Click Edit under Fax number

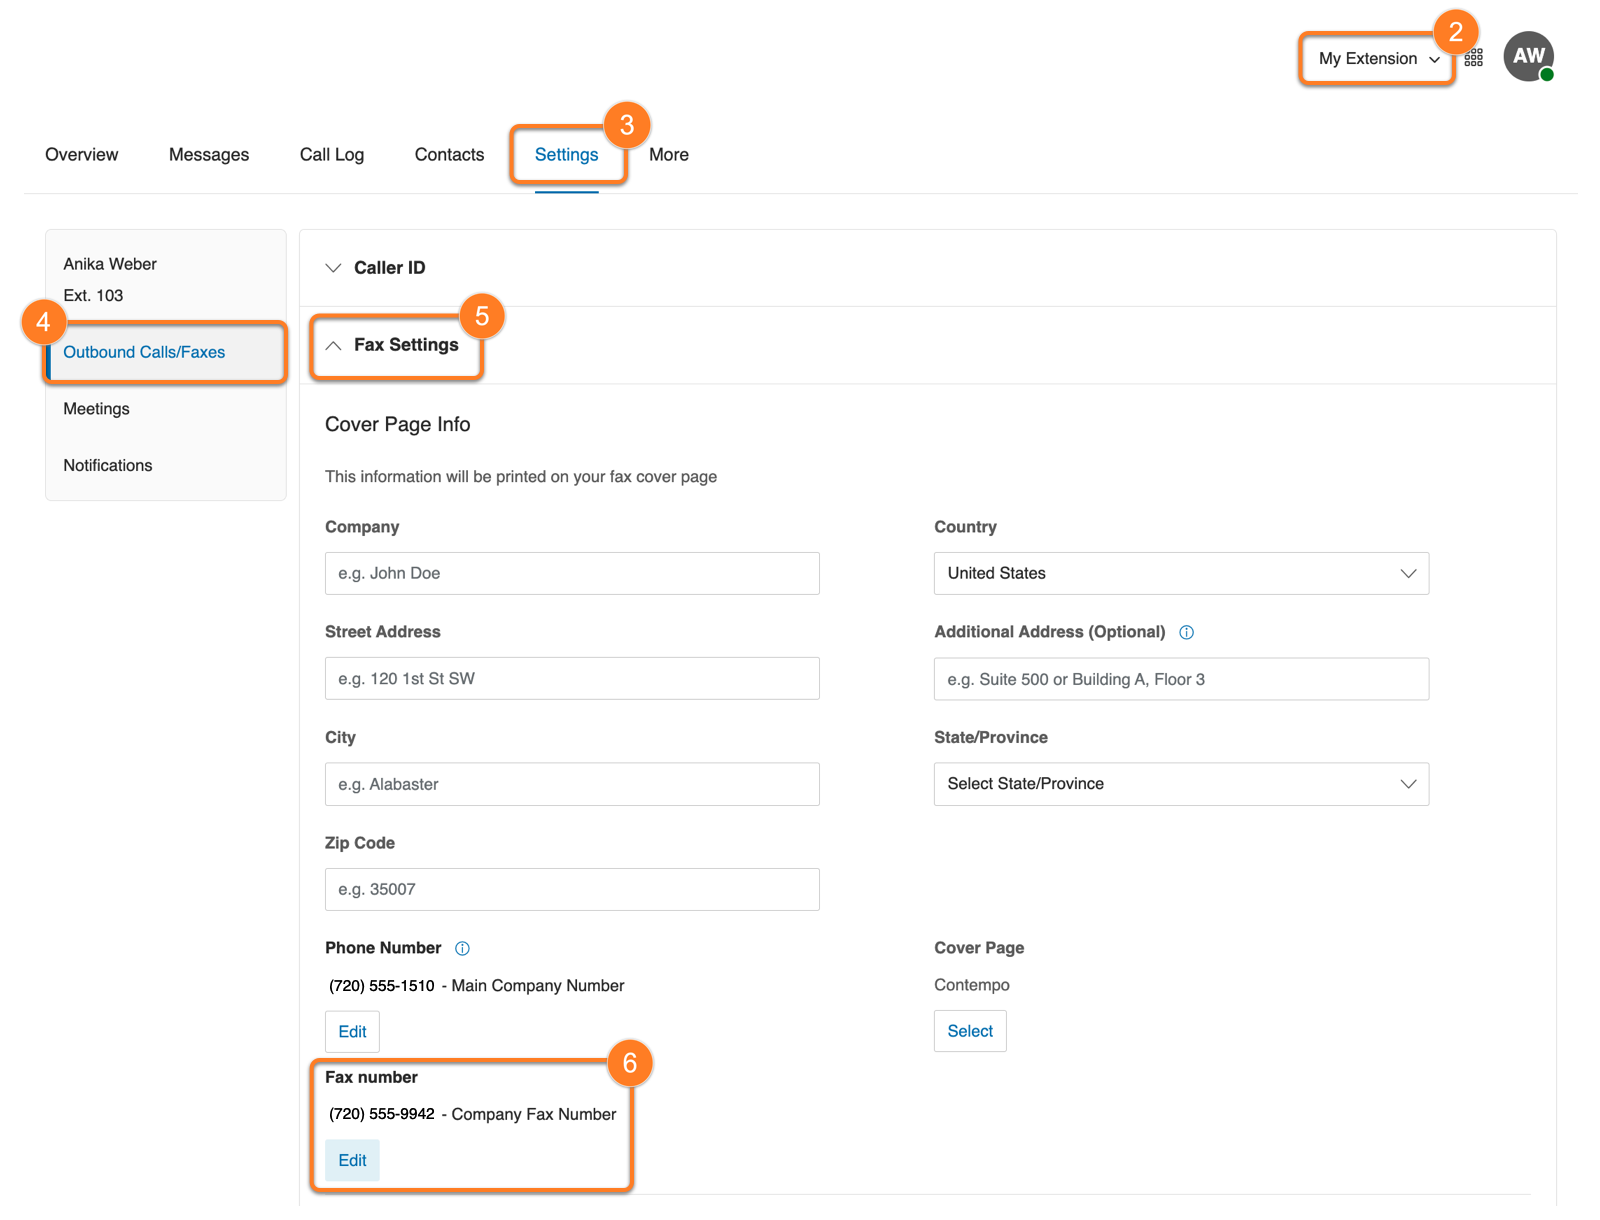point(352,1160)
